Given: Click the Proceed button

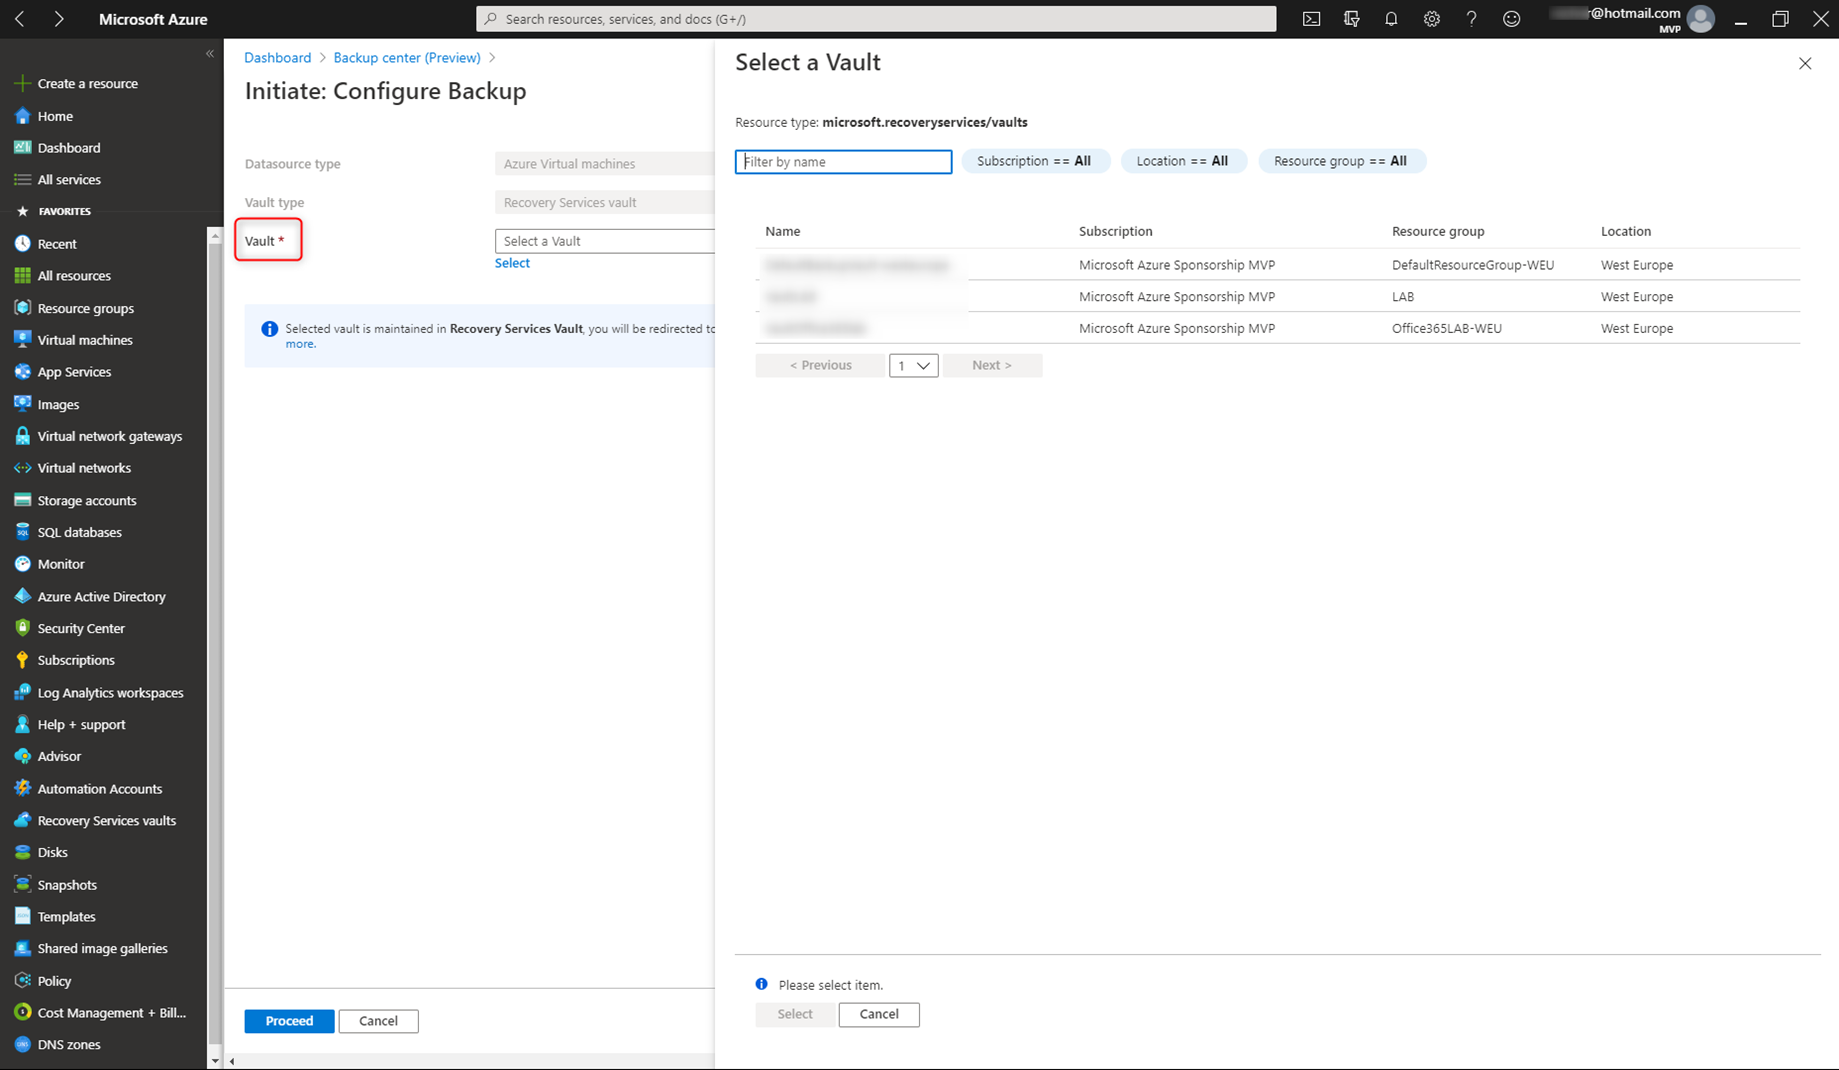Looking at the screenshot, I should click(x=289, y=1021).
